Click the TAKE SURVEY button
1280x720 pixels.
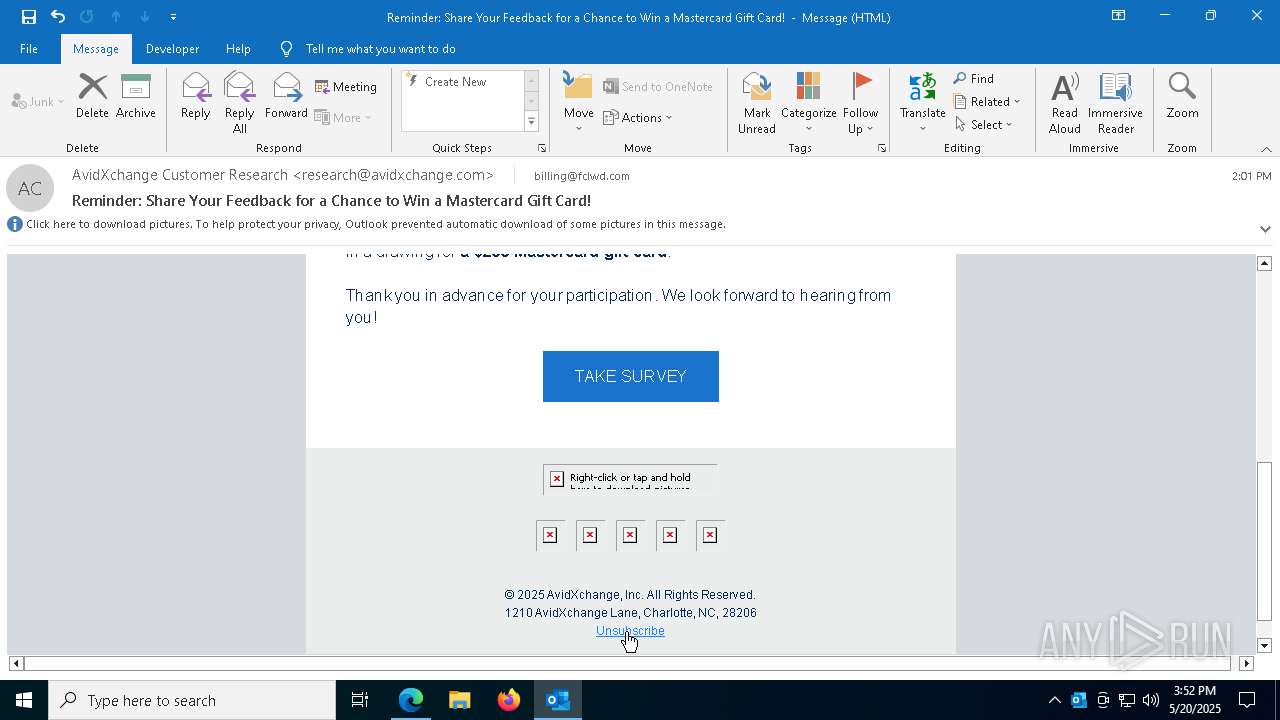pos(630,376)
